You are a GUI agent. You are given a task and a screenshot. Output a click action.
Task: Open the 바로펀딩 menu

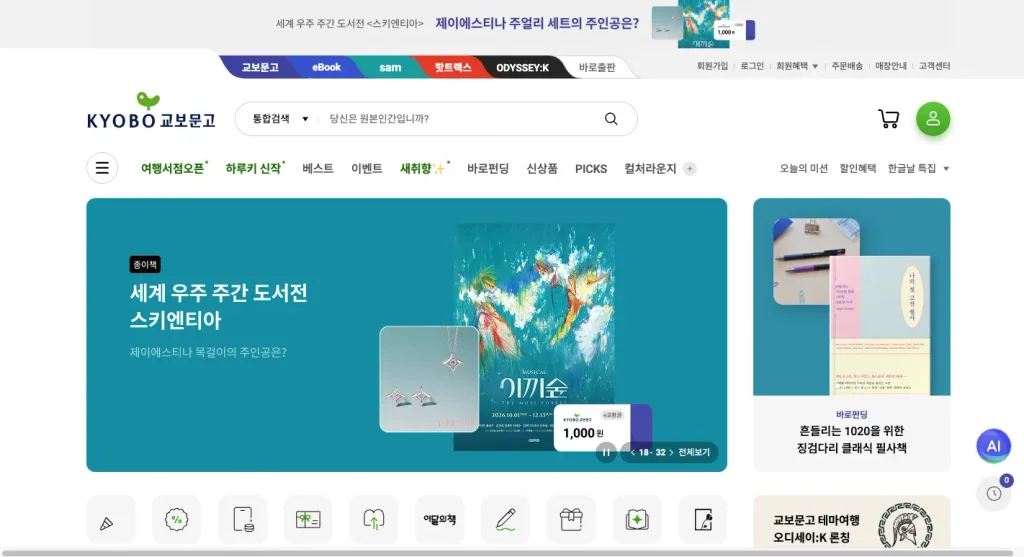coord(488,168)
